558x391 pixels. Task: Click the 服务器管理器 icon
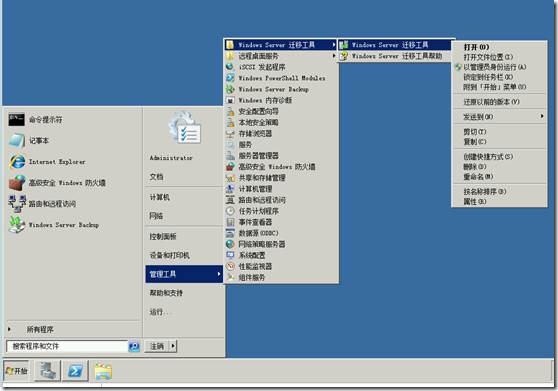point(230,155)
